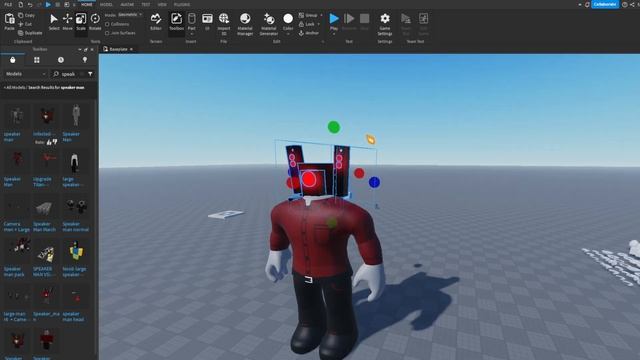
Task: Click the Copy button
Action: pyautogui.click(x=27, y=15)
